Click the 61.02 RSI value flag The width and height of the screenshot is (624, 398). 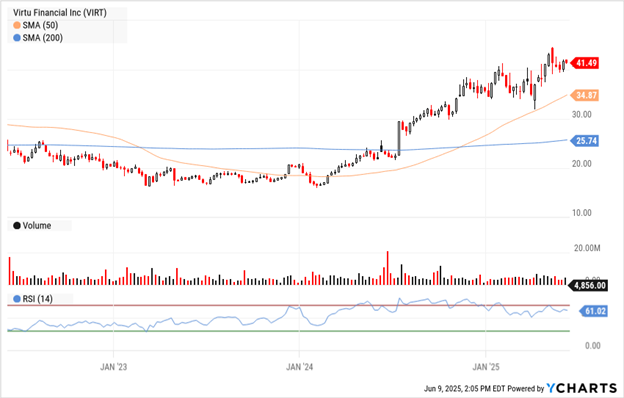click(x=593, y=311)
